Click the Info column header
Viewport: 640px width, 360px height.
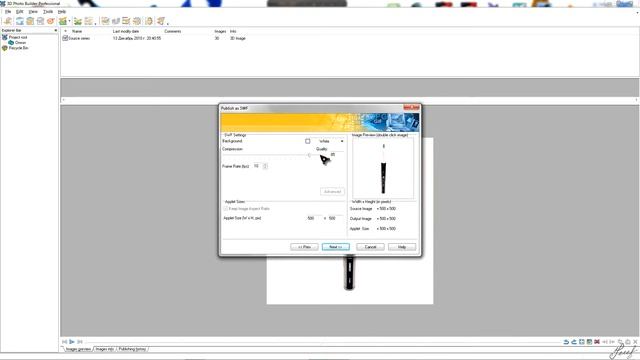(x=233, y=31)
